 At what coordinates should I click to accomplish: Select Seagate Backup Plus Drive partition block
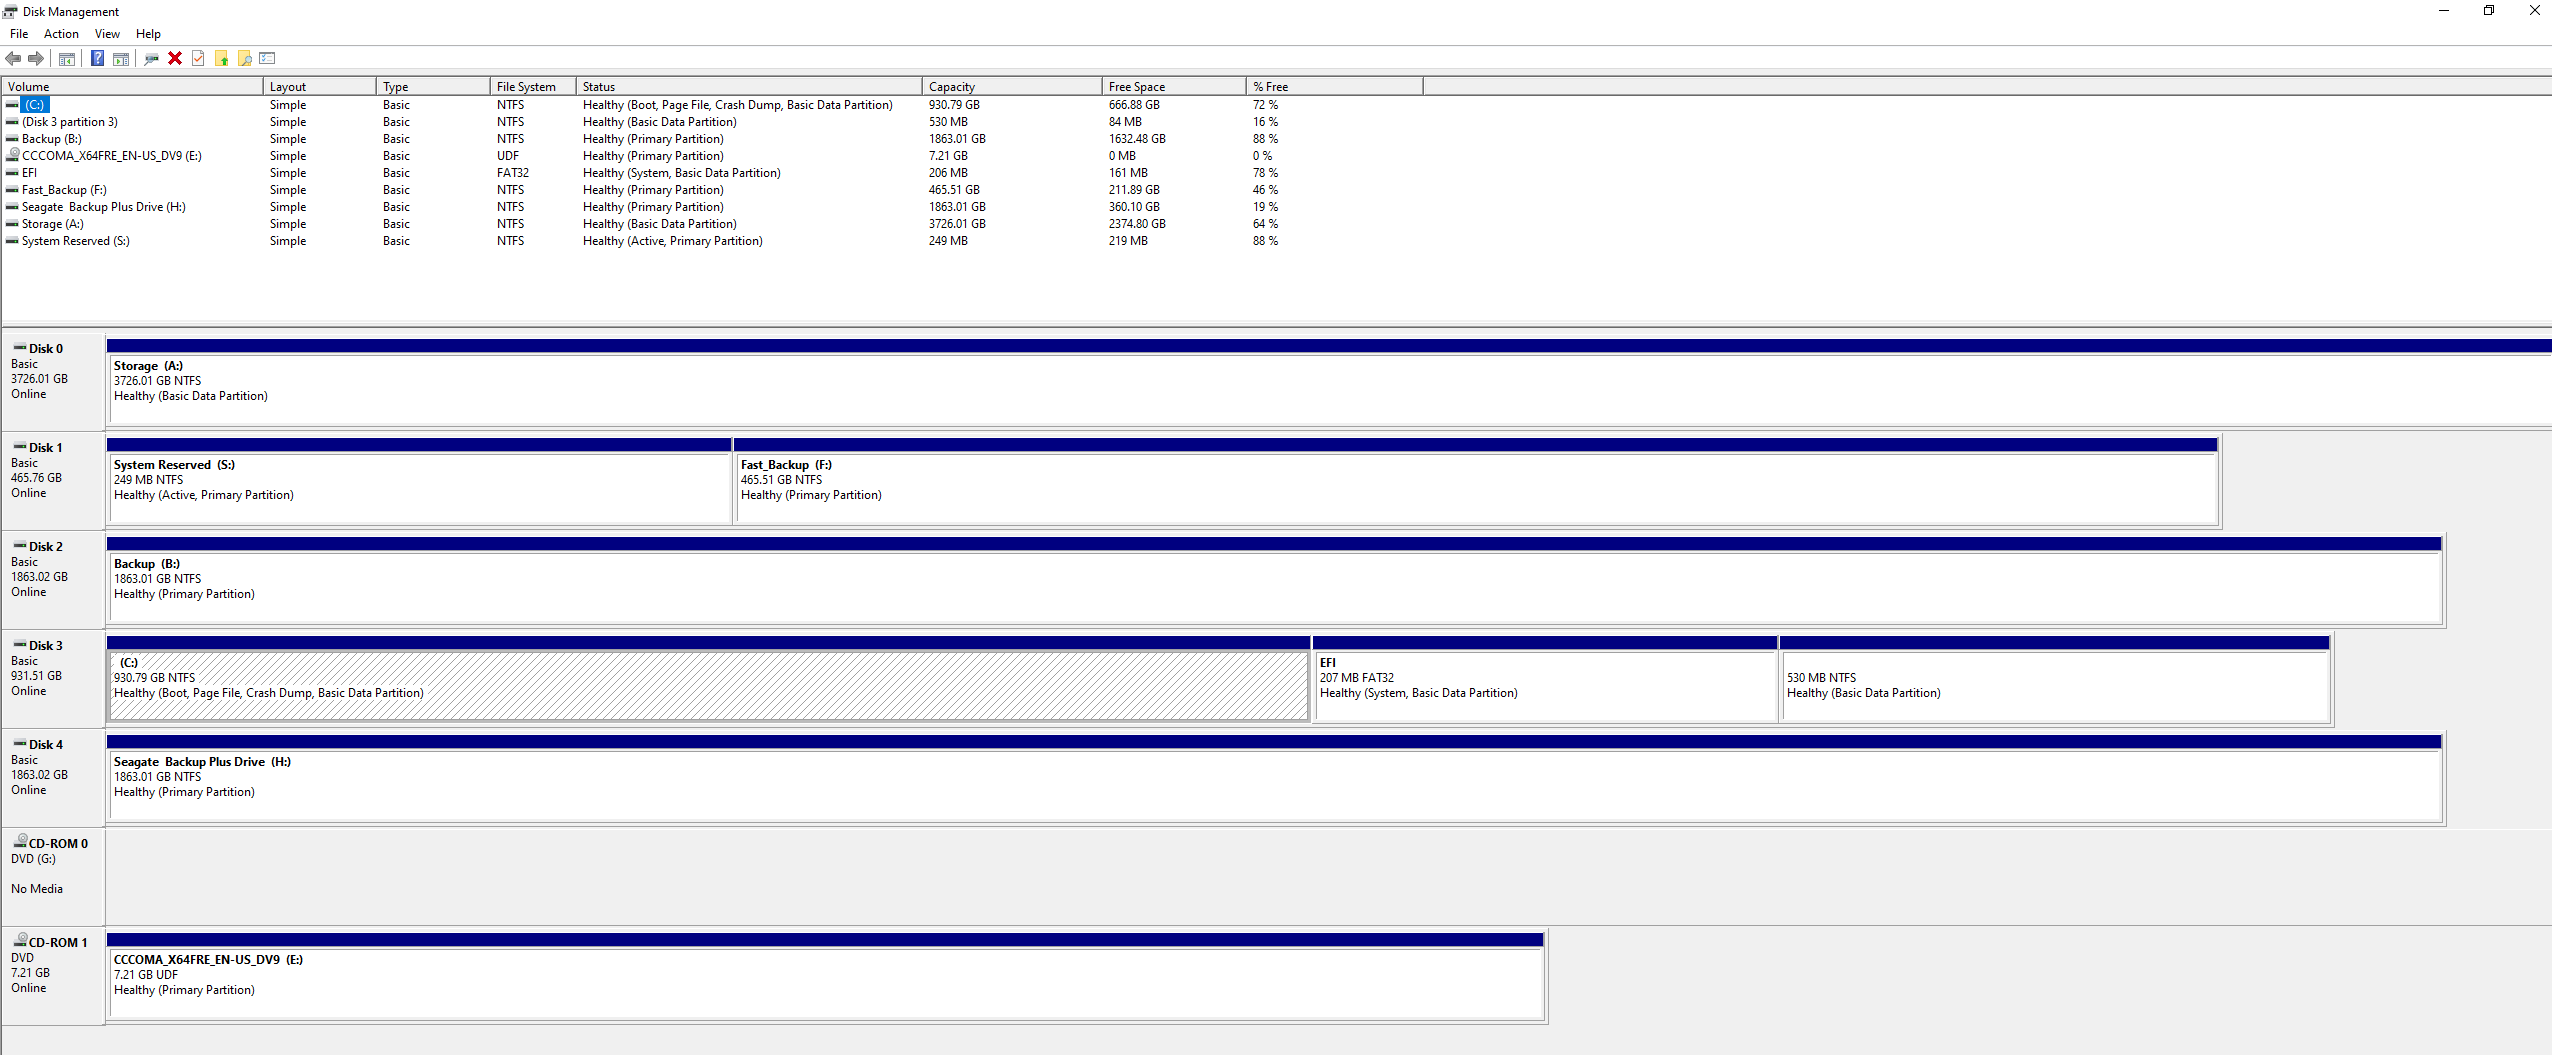coord(1275,777)
